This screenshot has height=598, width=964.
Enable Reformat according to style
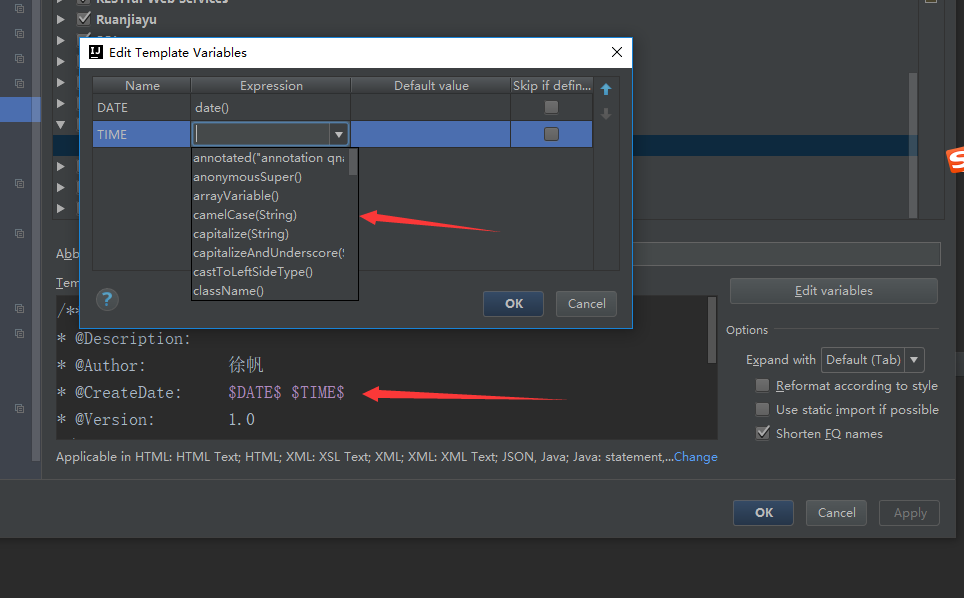pyautogui.click(x=762, y=385)
